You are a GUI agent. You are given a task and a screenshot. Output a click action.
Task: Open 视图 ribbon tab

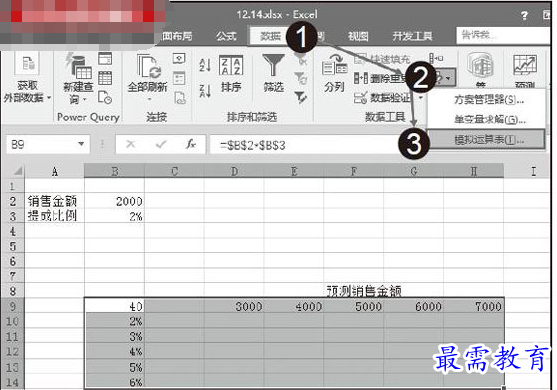click(358, 36)
